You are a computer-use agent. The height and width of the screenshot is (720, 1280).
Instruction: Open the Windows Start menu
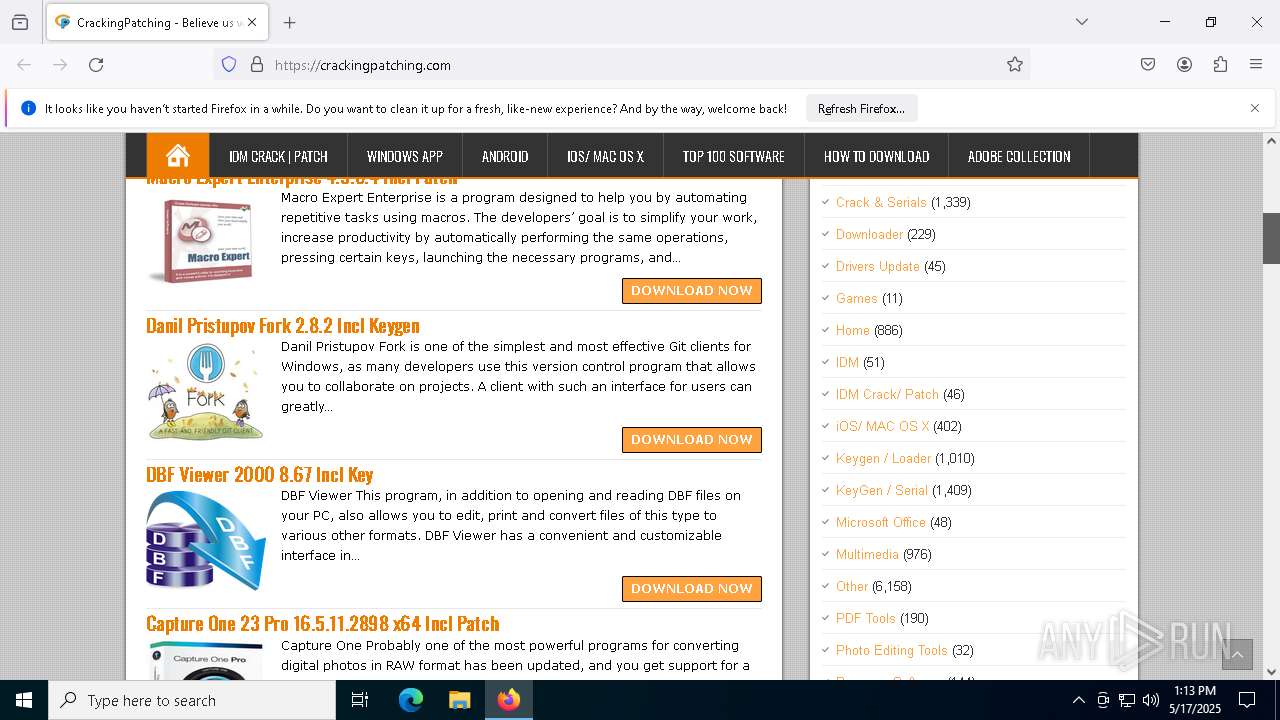click(24, 700)
